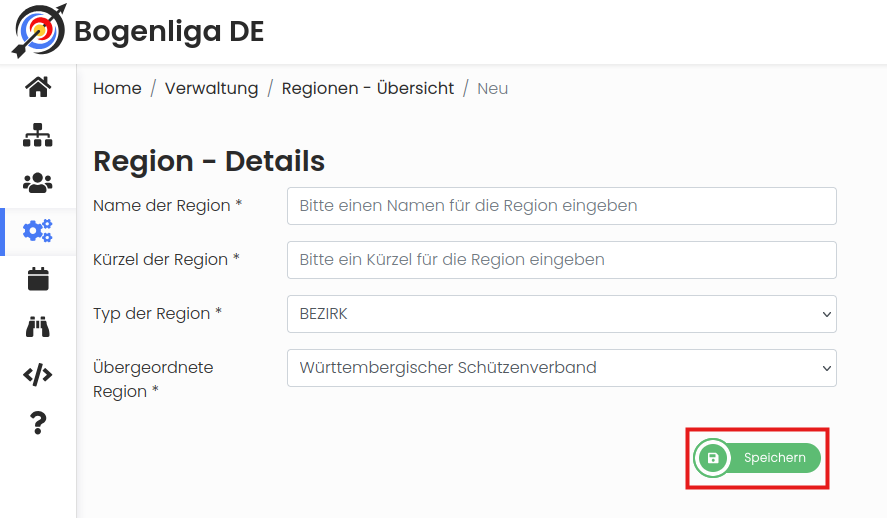Open the calendar sidebar icon
This screenshot has width=887, height=518.
[x=38, y=279]
